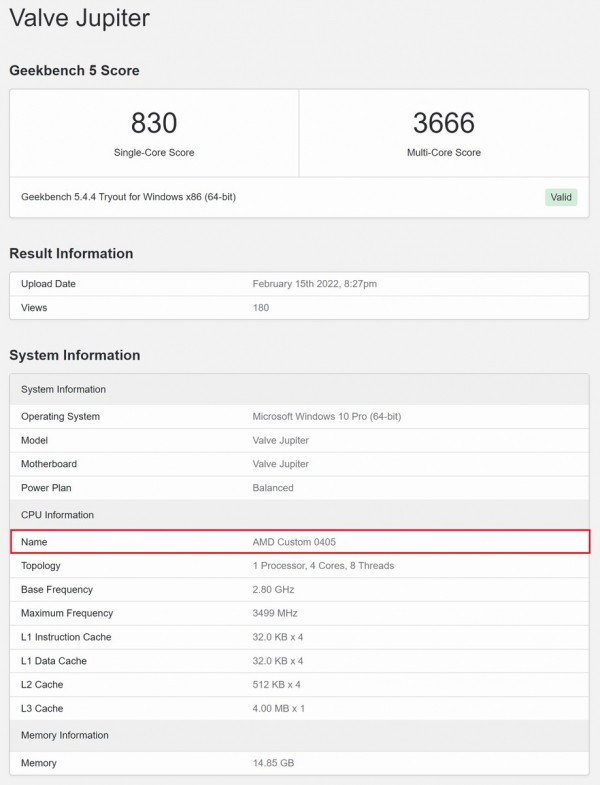600x785 pixels.
Task: Click the Result Information heading
Action: (x=71, y=254)
